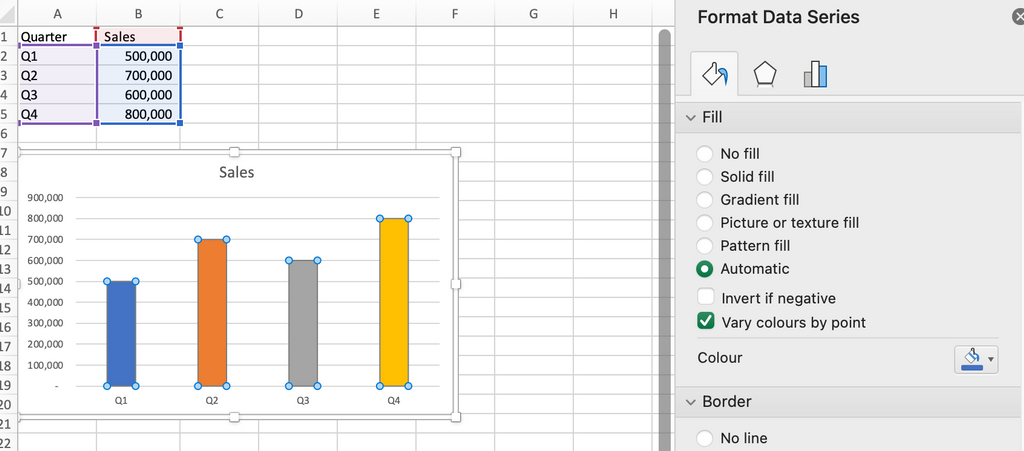Click the 900,000 axis label
Image resolution: width=1024 pixels, height=451 pixels.
coord(45,198)
